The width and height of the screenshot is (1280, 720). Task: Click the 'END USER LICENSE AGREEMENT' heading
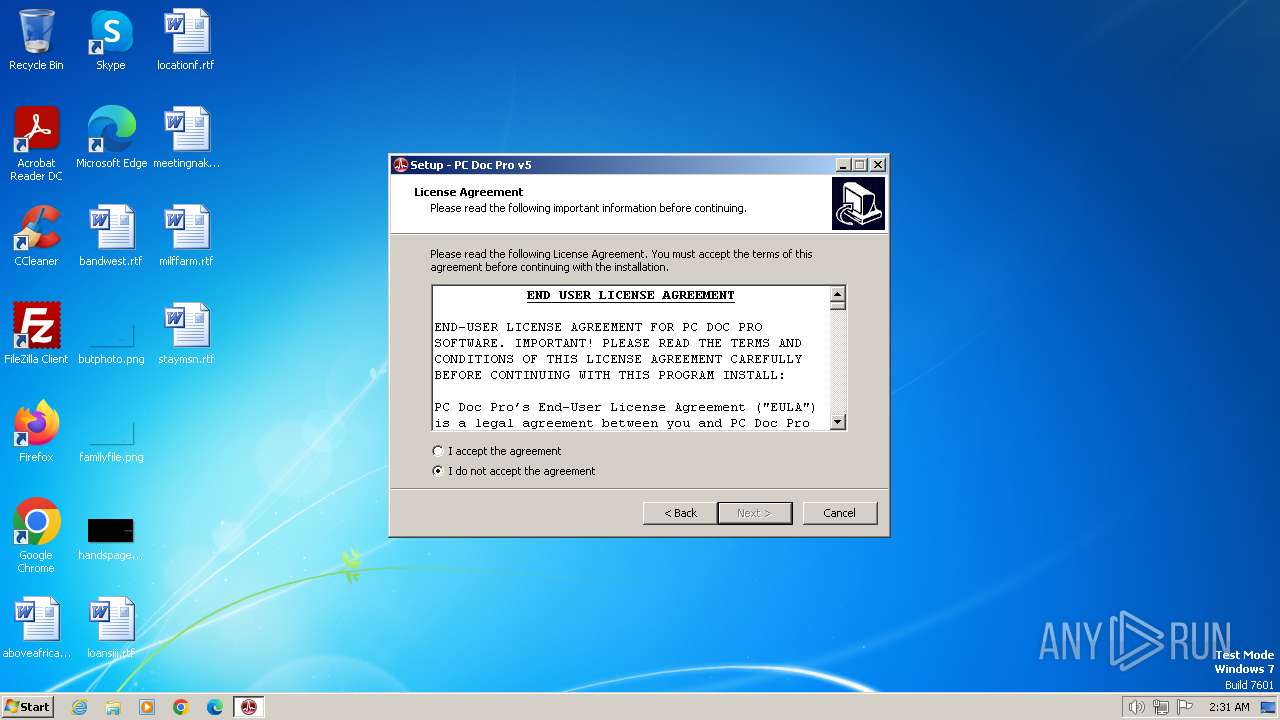631,295
